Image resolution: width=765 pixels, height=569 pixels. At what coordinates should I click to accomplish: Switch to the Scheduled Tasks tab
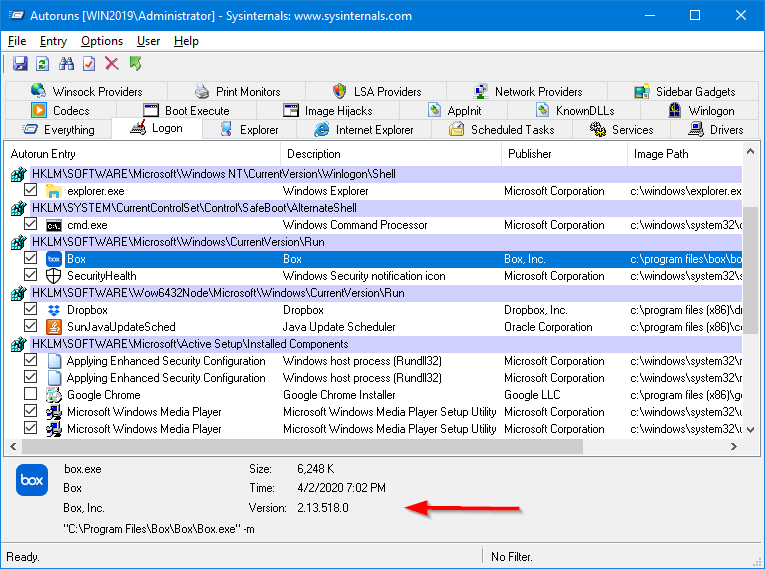pyautogui.click(x=501, y=130)
